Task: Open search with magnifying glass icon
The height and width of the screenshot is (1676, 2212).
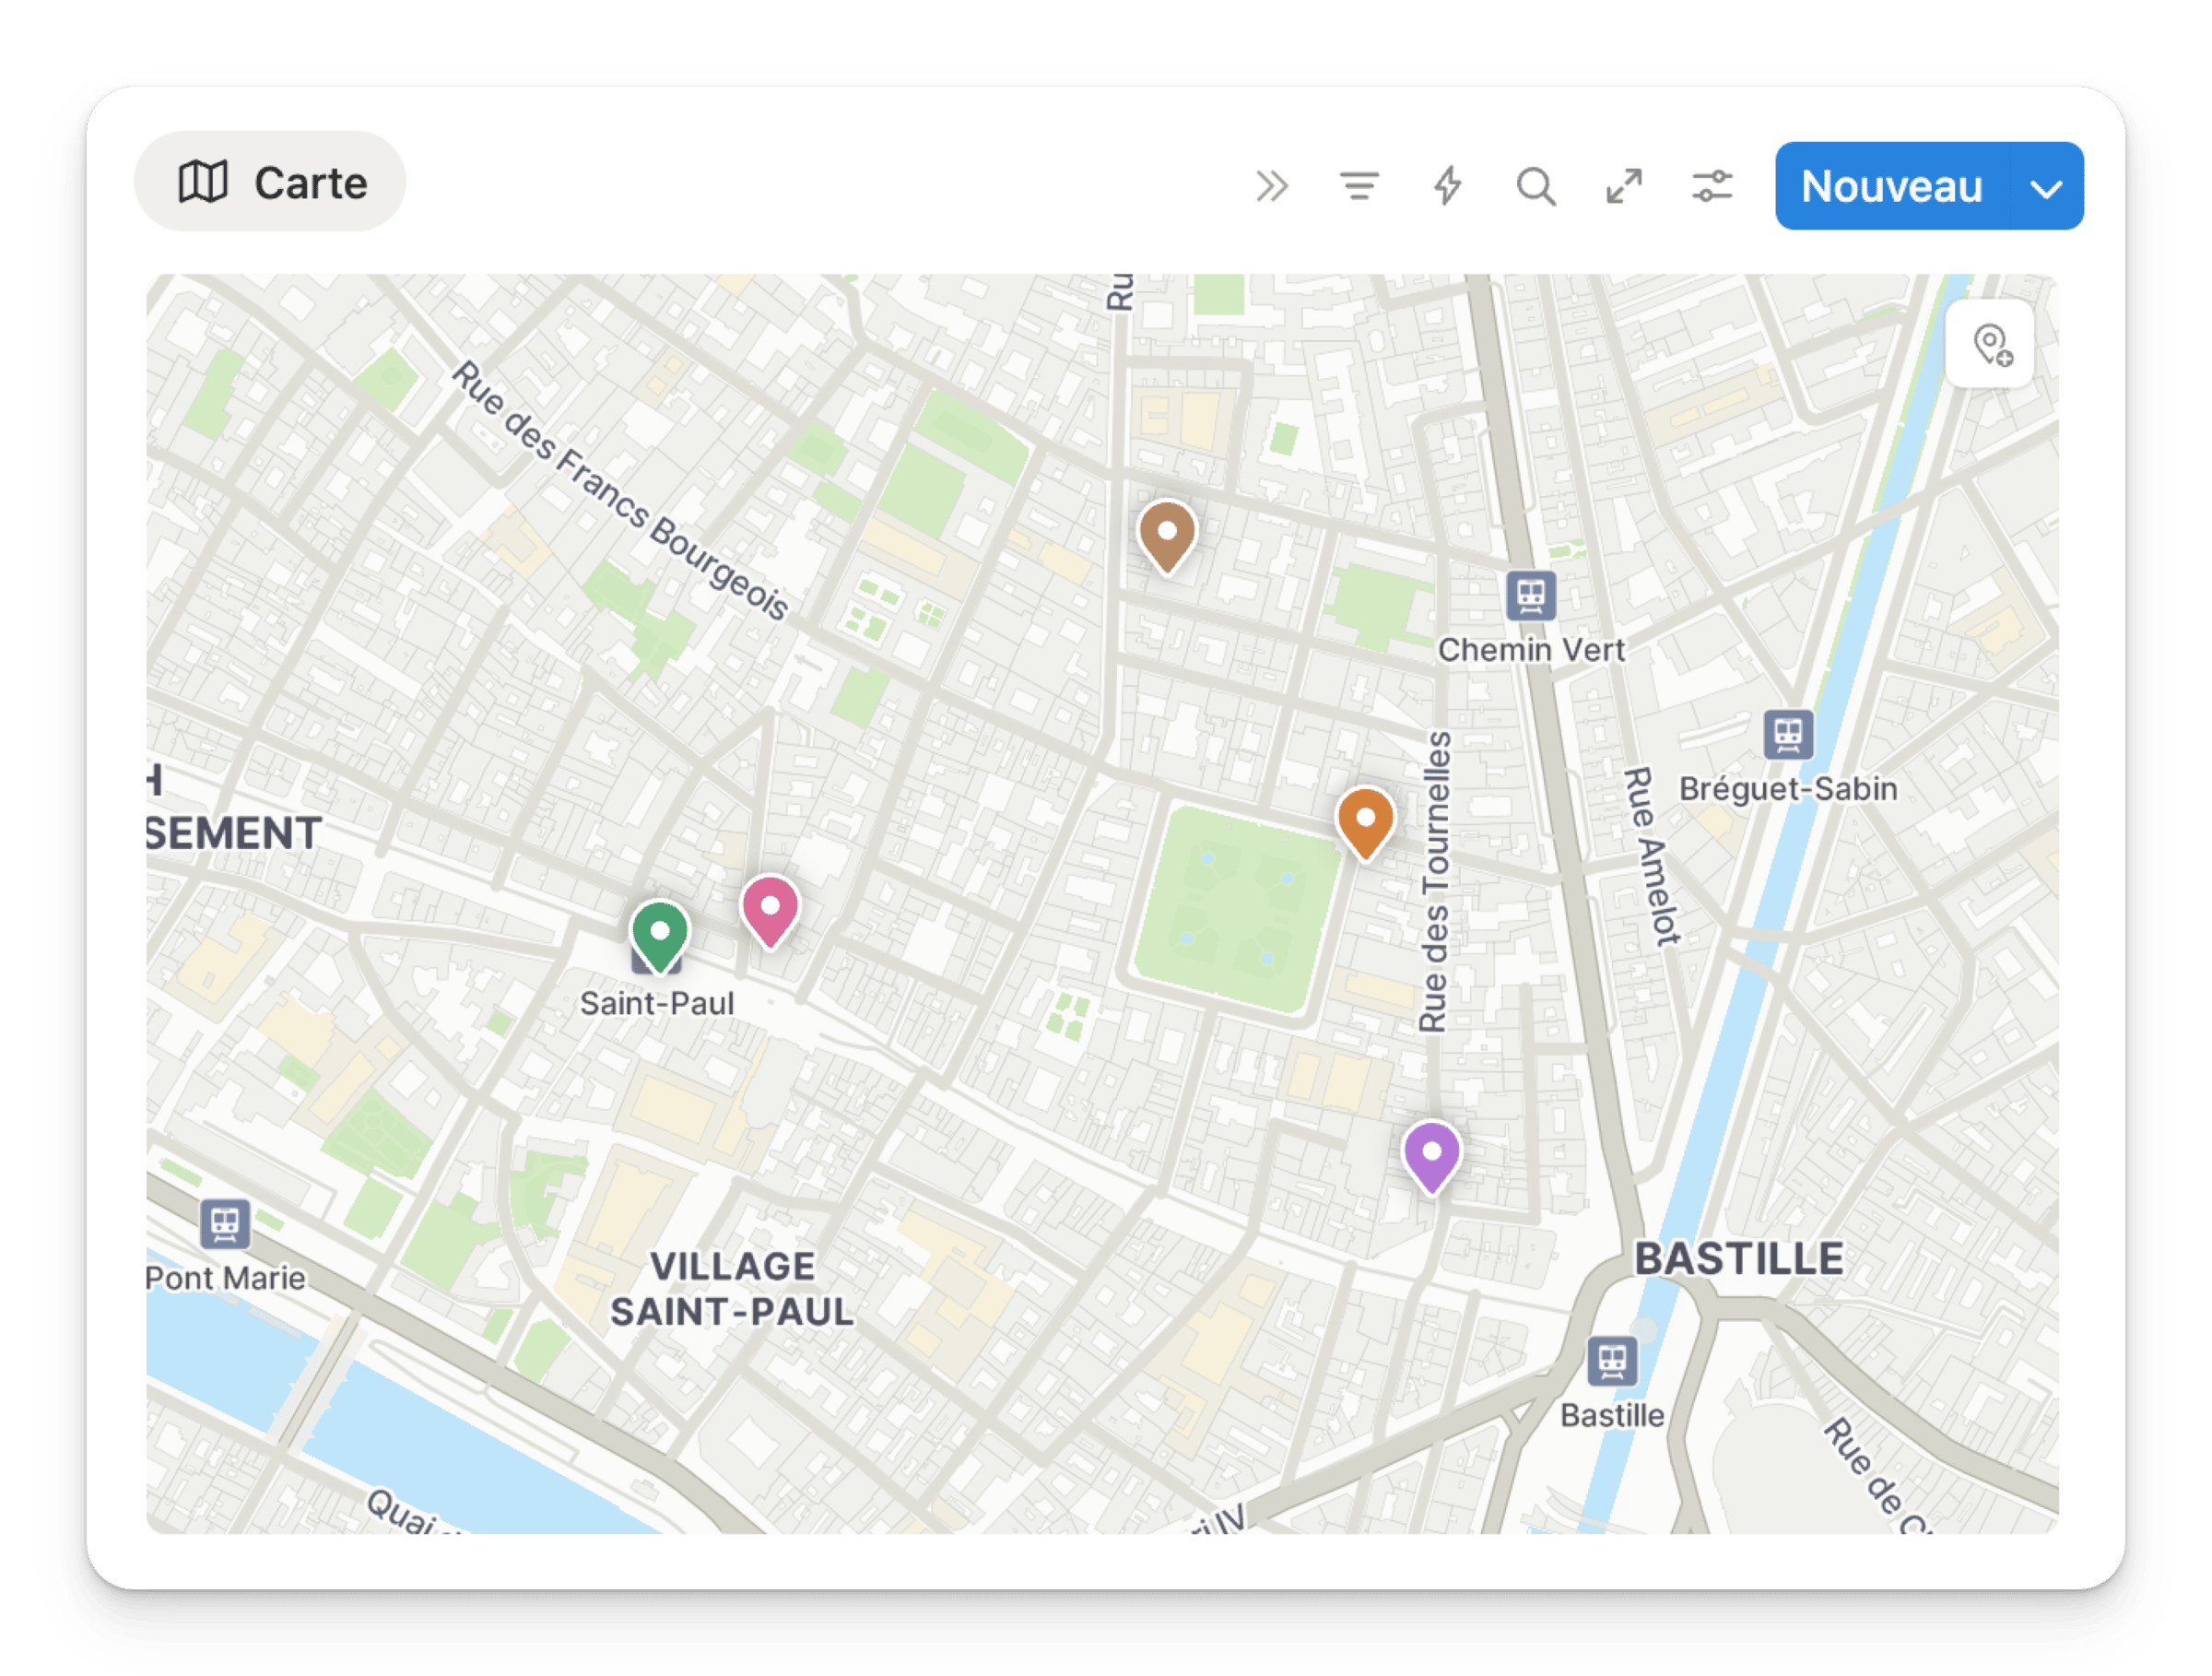Action: coord(1535,186)
